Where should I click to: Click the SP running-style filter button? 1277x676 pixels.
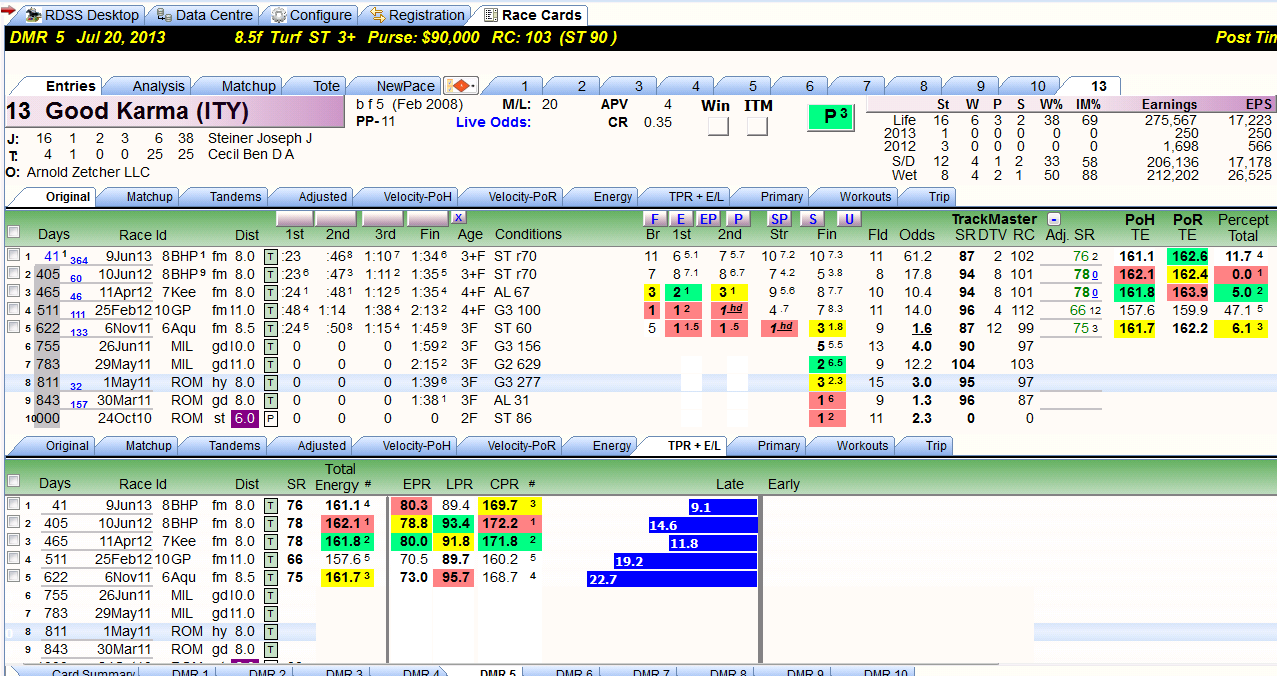(x=779, y=219)
